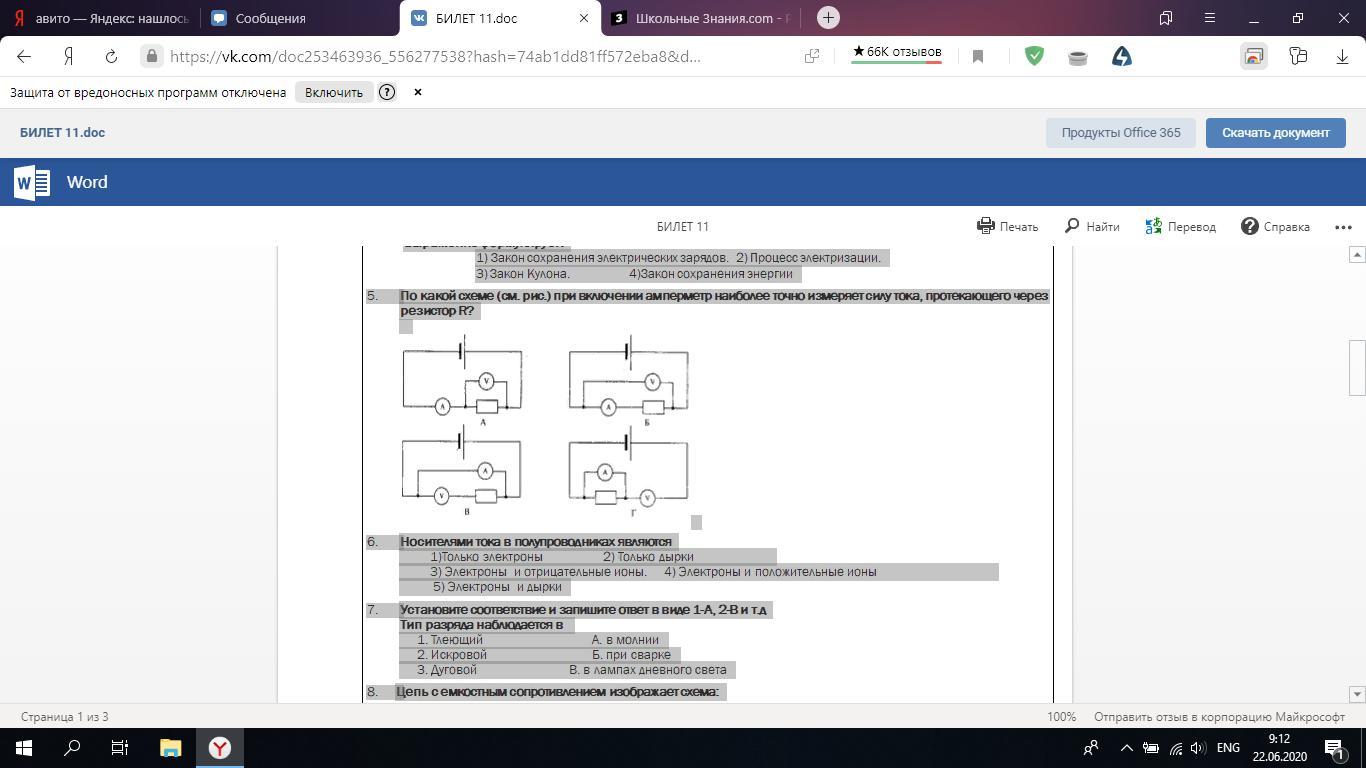This screenshot has height=768, width=1366.
Task: Open a new browser tab
Action: (828, 18)
